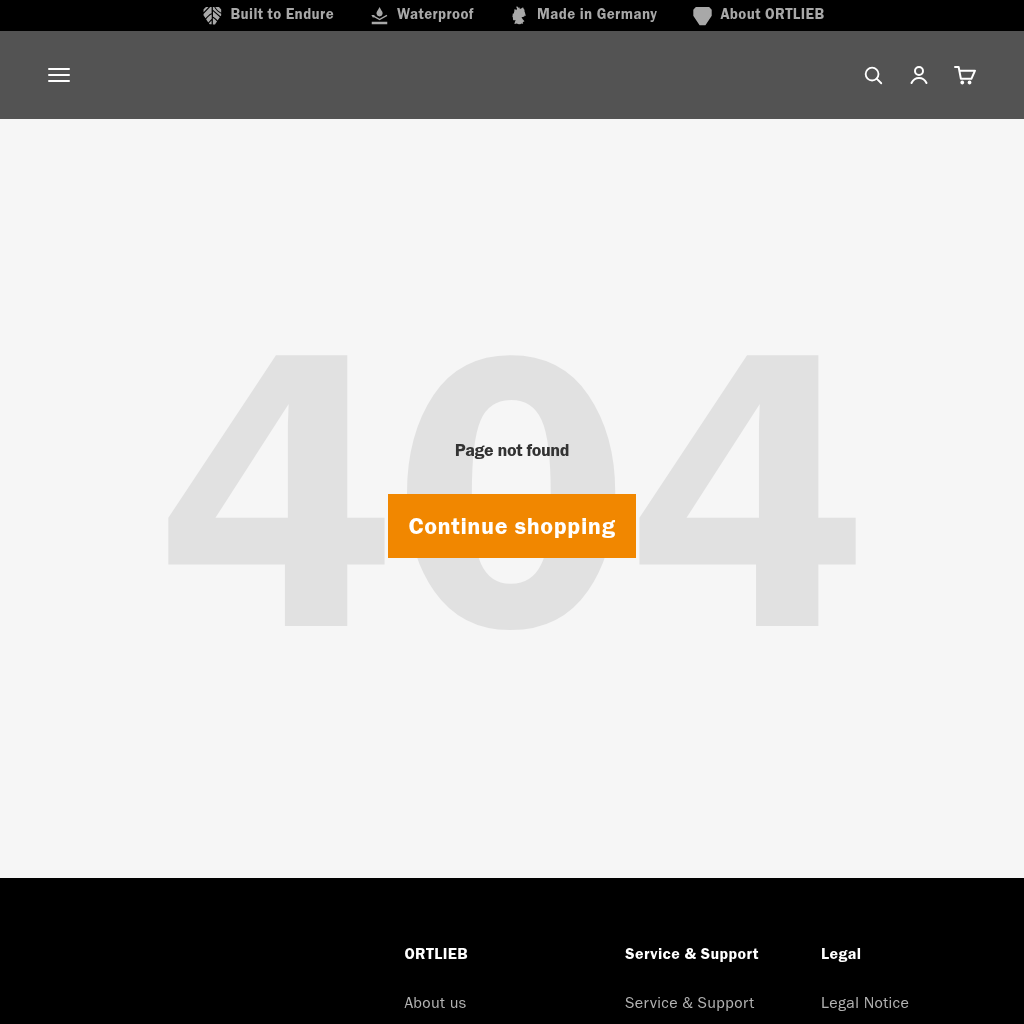
Task: Open the Built to Endure text link
Action: [x=282, y=14]
